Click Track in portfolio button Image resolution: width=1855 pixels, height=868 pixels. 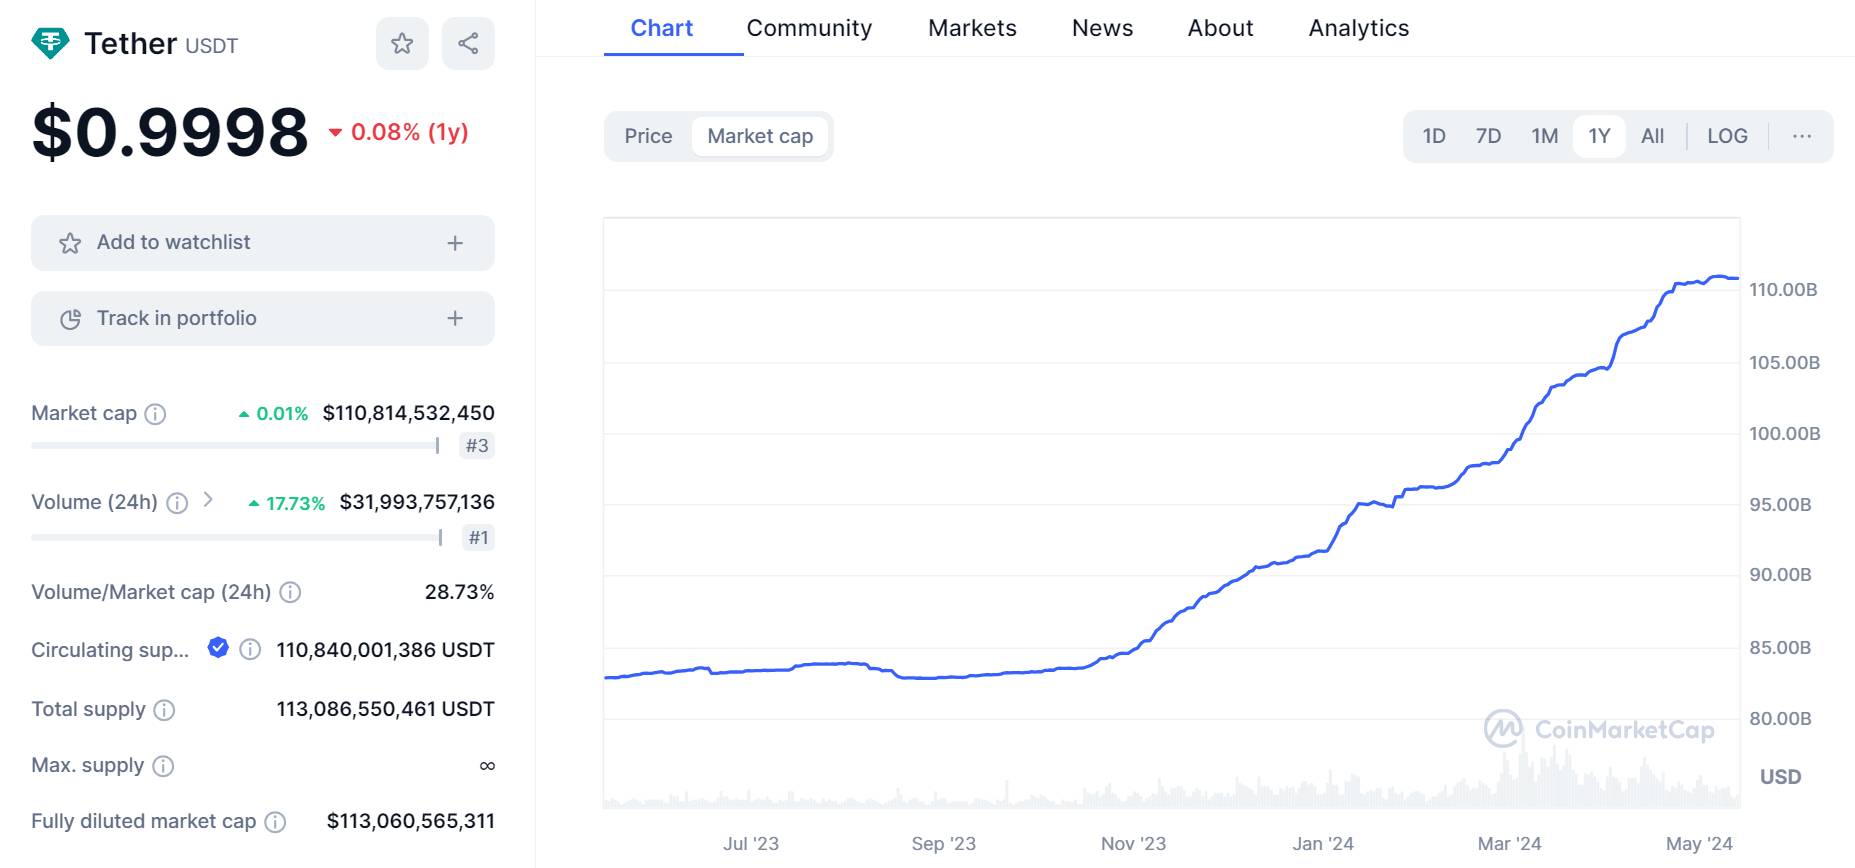(263, 318)
